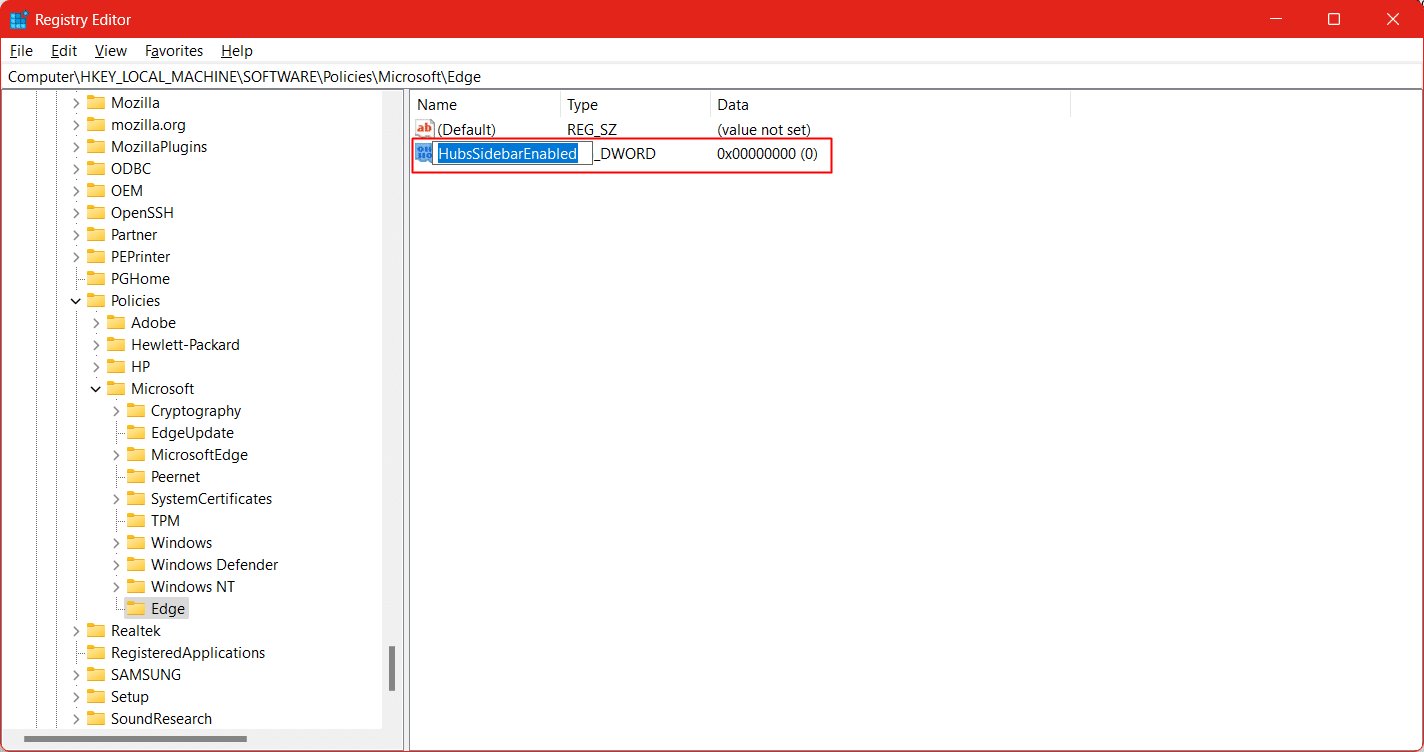Expand the HP key under Policies

96,367
